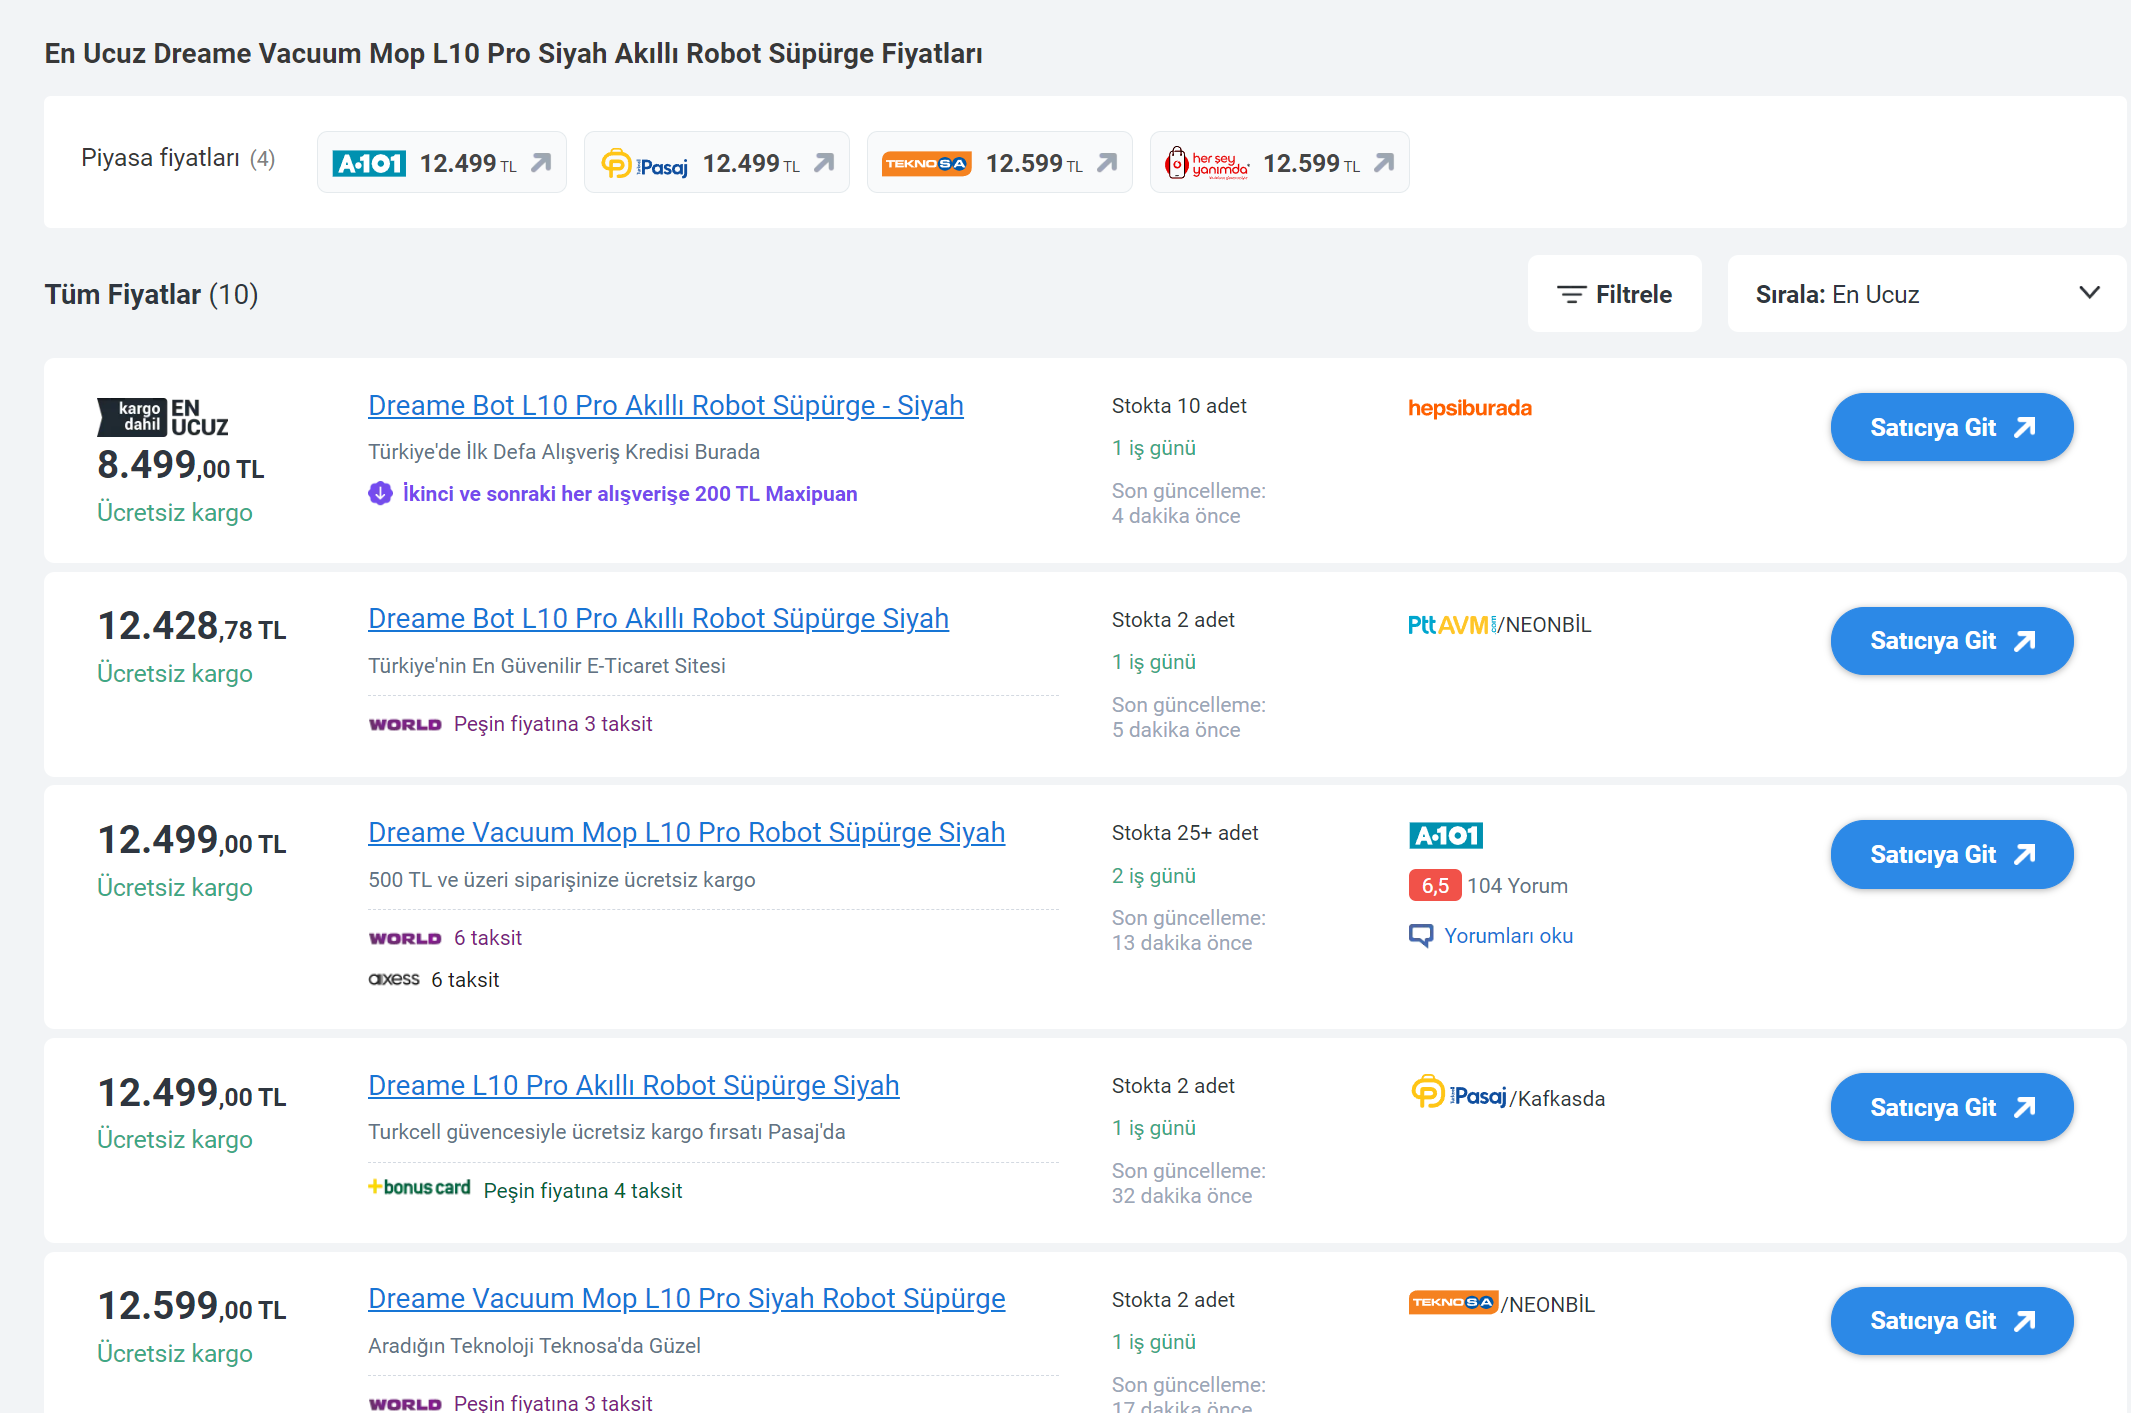The width and height of the screenshot is (2131, 1413).
Task: Click the 12.599,00 TL price in the offer list
Action: (191, 1306)
